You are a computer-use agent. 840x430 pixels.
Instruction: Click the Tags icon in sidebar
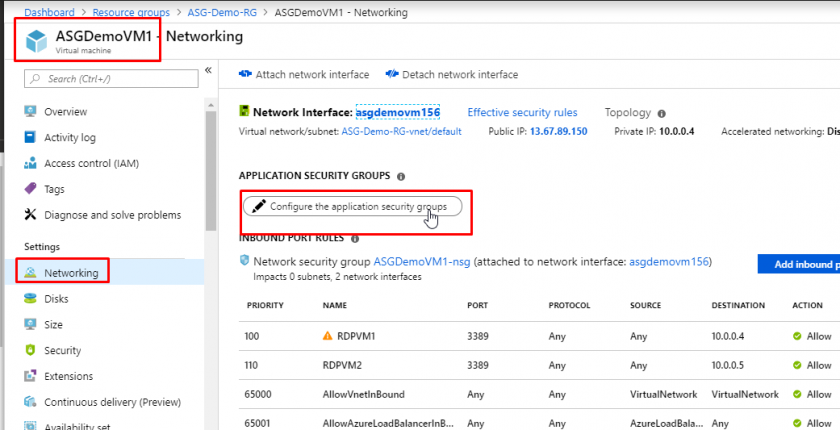click(x=31, y=189)
